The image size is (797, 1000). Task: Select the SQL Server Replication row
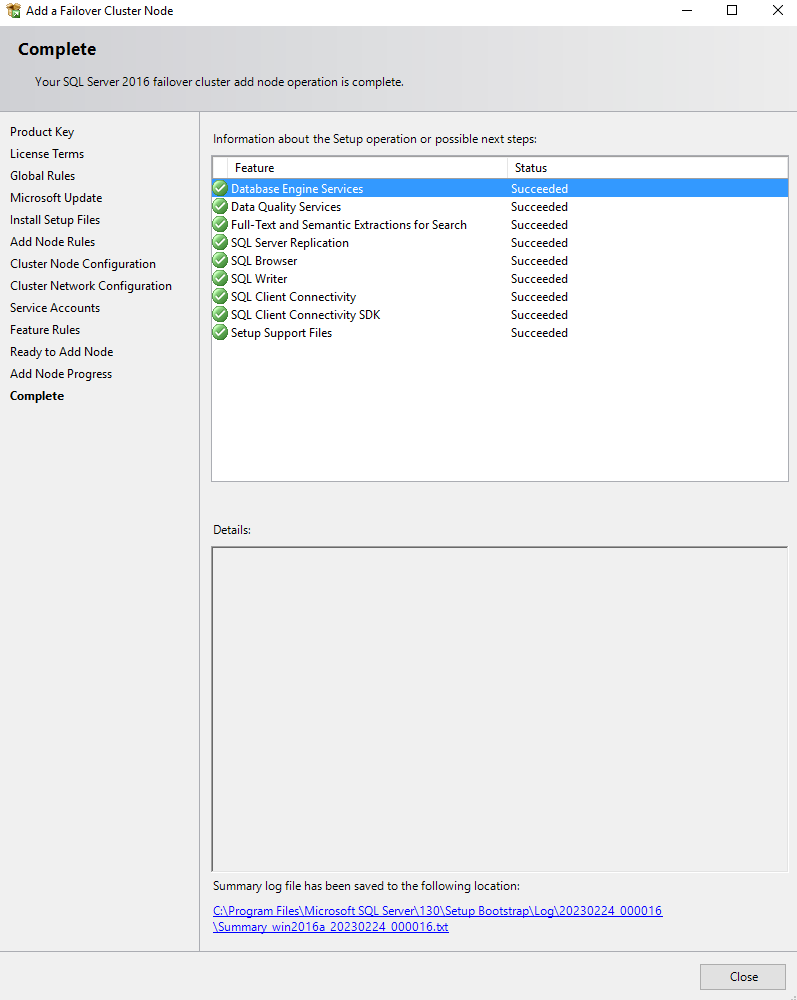[x=500, y=242]
